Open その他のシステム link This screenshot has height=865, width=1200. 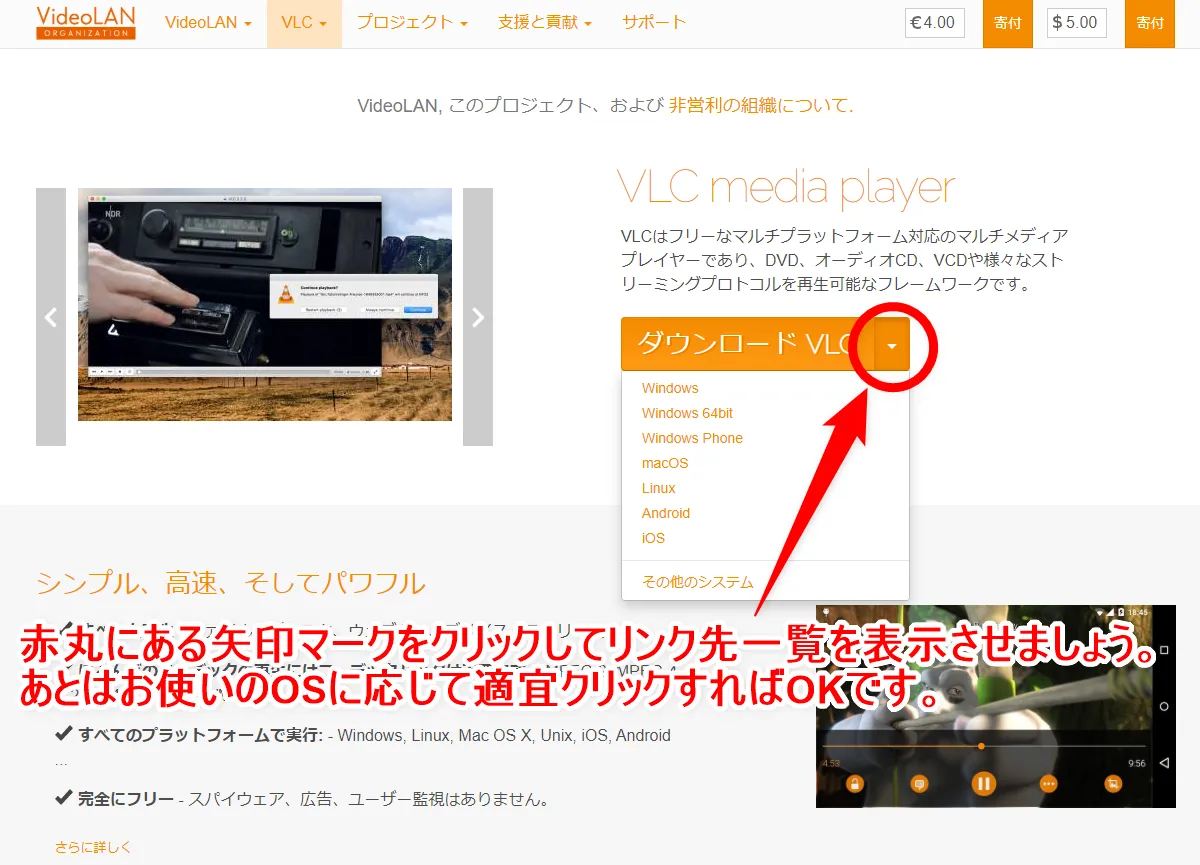[x=698, y=582]
